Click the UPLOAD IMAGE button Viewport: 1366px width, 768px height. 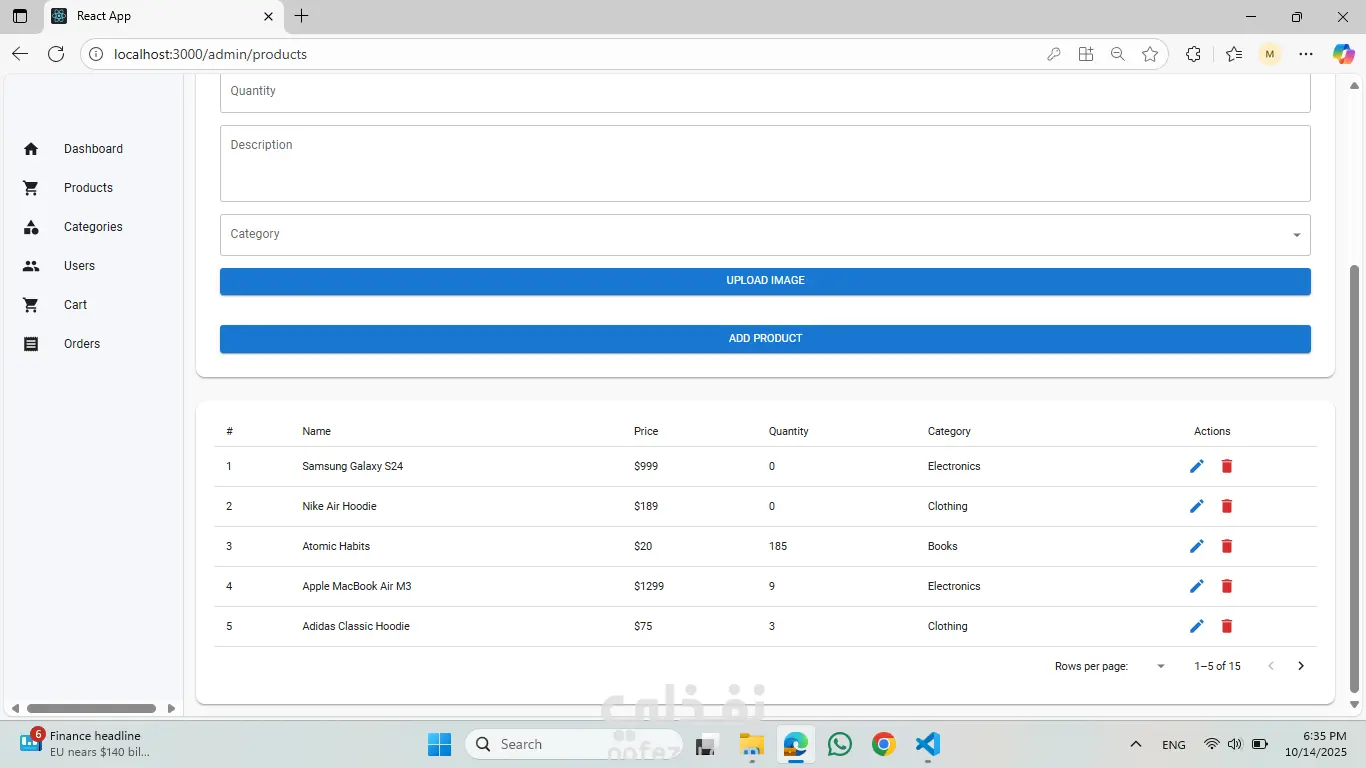pos(765,281)
